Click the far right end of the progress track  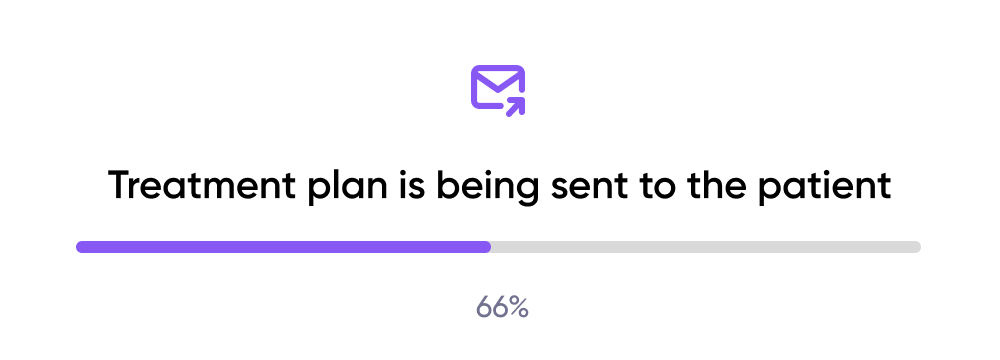point(916,247)
